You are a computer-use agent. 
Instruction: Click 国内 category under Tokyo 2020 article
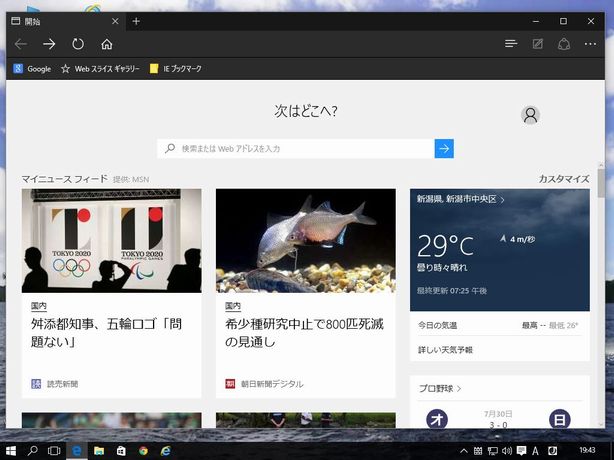click(39, 306)
